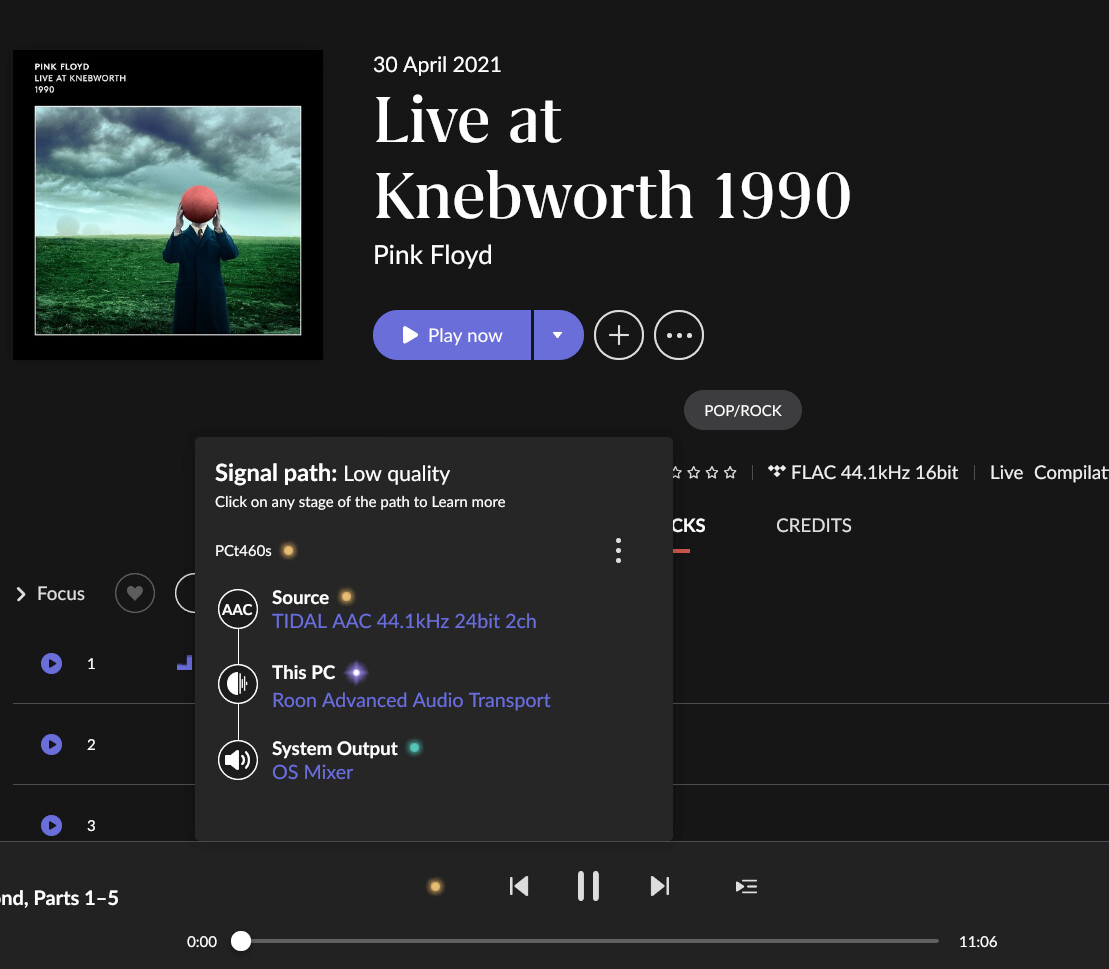Click the Play now button
Image resolution: width=1109 pixels, height=969 pixels.
coord(452,335)
